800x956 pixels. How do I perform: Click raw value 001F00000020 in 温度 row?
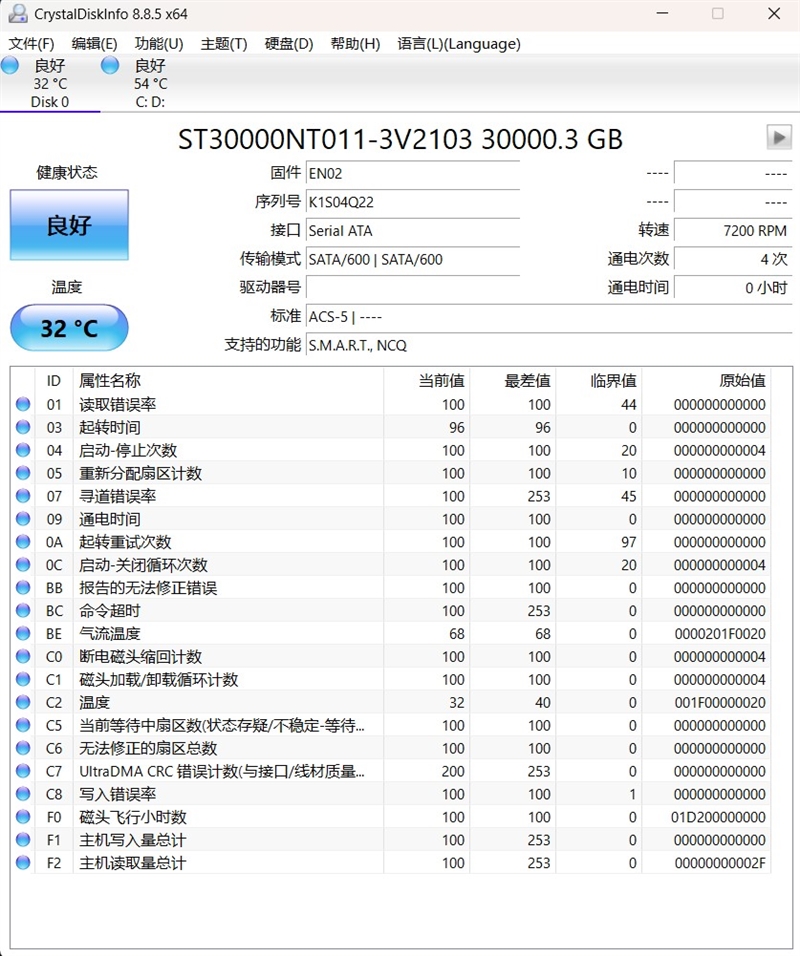(720, 703)
